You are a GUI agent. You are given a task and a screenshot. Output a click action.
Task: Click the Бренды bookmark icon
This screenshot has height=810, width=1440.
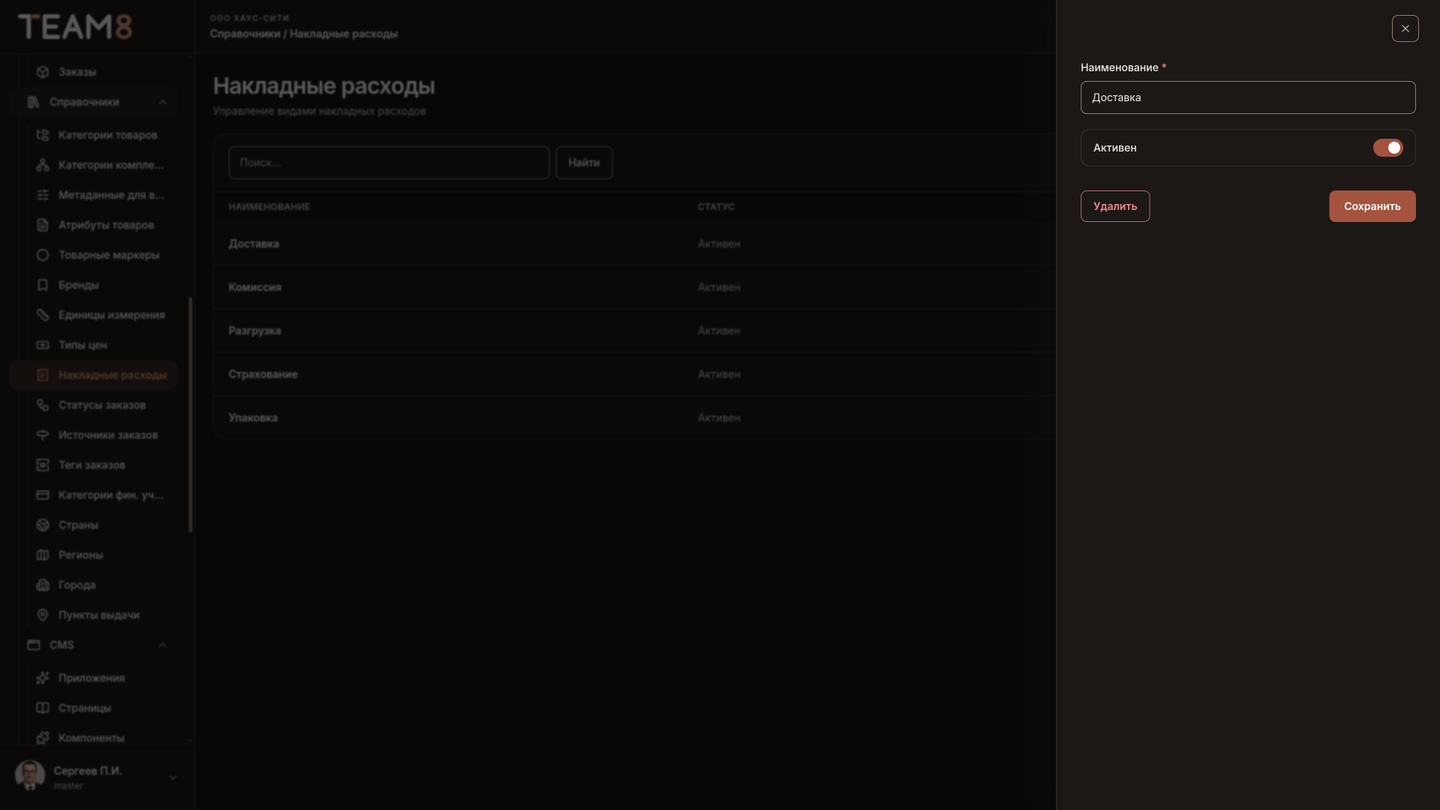point(42,285)
